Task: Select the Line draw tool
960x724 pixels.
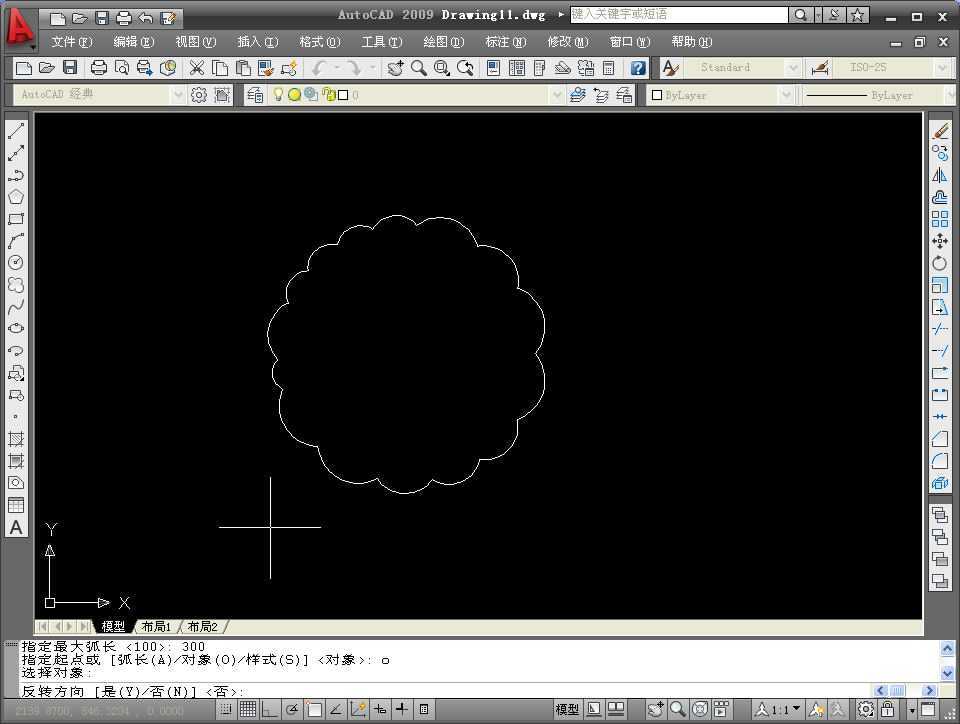Action: pyautogui.click(x=16, y=131)
